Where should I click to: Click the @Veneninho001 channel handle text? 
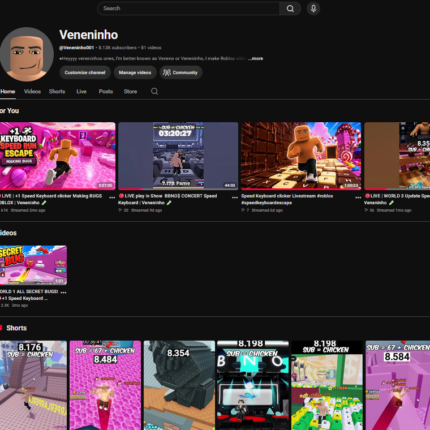pyautogui.click(x=76, y=48)
